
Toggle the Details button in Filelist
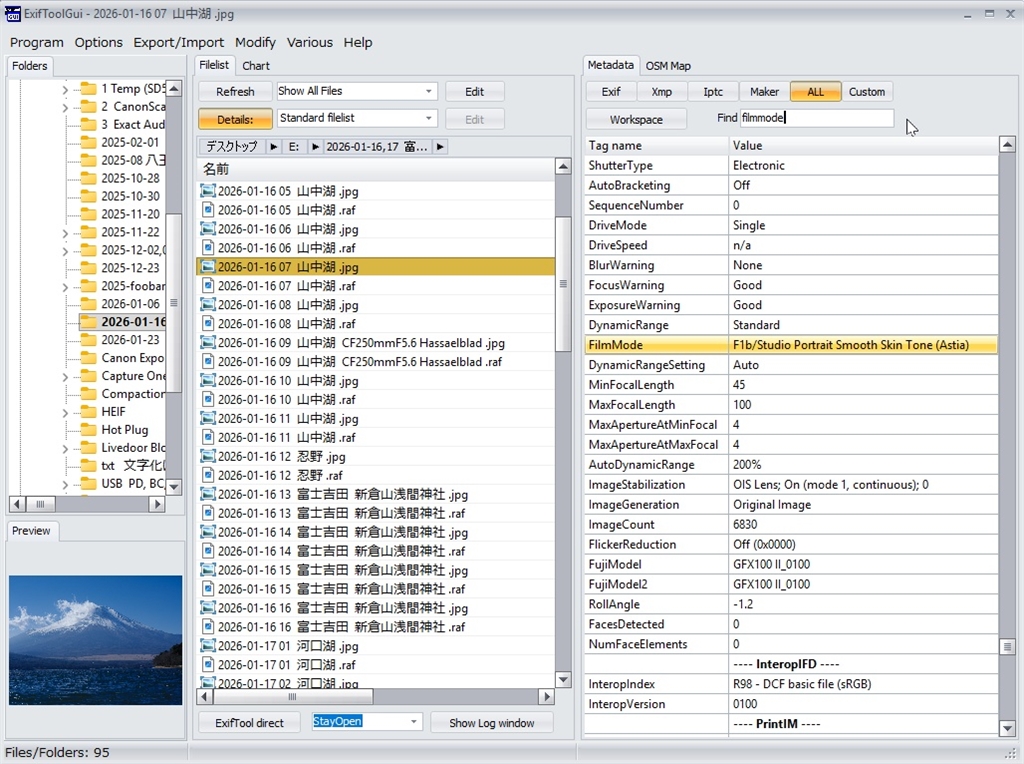(235, 119)
